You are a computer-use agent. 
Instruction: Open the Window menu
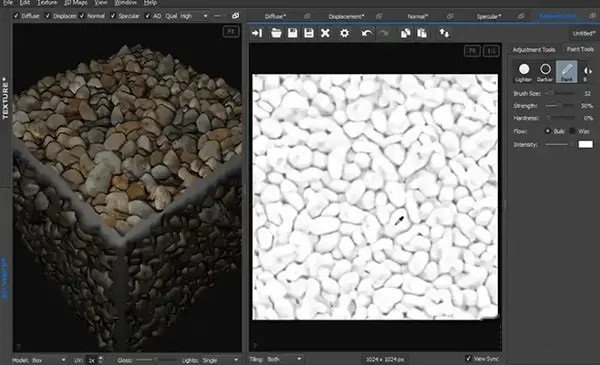point(125,3)
